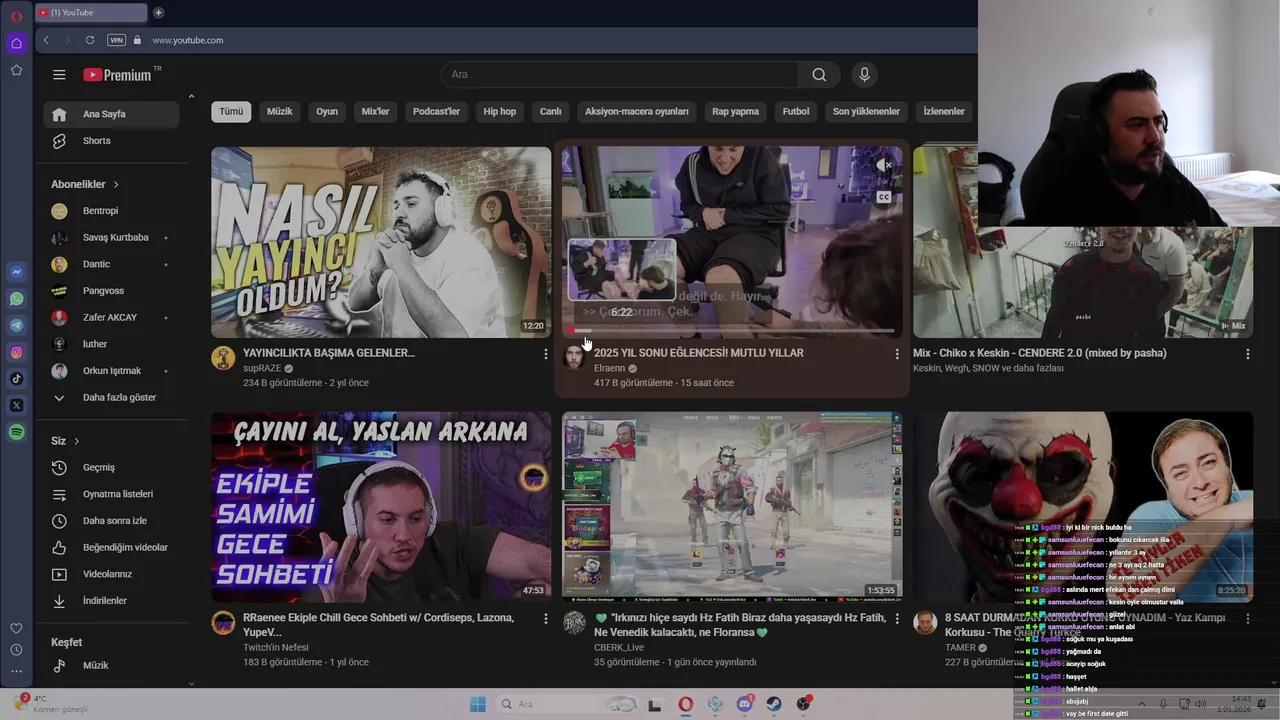Select the Oyun filter chip

[327, 112]
